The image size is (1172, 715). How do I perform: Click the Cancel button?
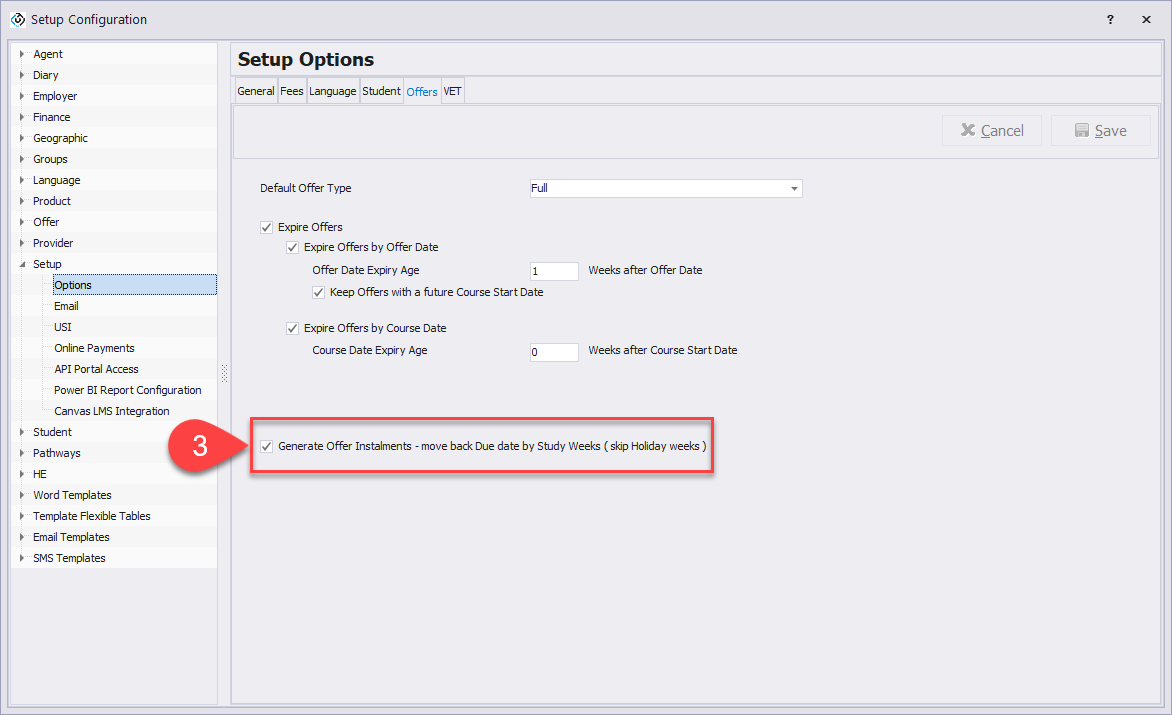[x=992, y=131]
